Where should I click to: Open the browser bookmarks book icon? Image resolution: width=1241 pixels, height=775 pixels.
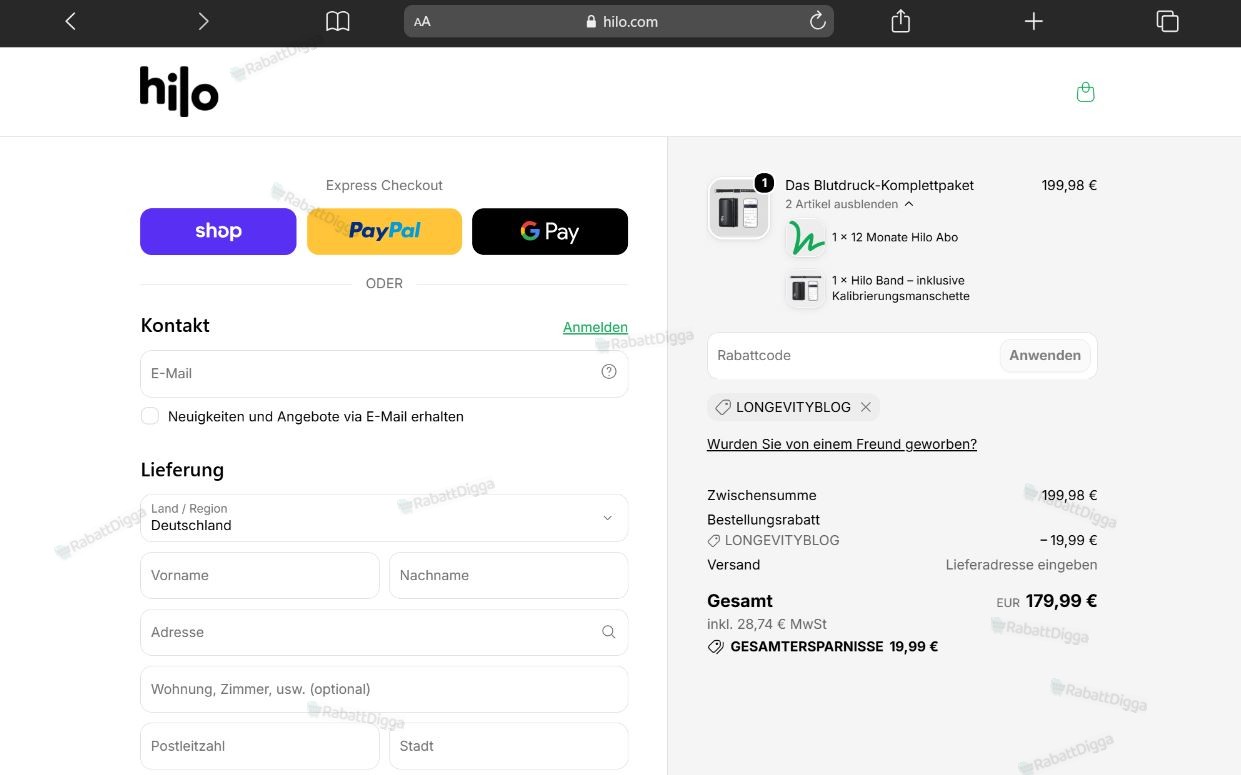pos(338,21)
